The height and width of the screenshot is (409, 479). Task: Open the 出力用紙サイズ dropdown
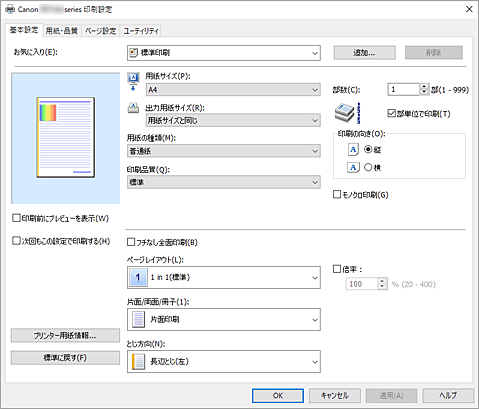[x=233, y=120]
